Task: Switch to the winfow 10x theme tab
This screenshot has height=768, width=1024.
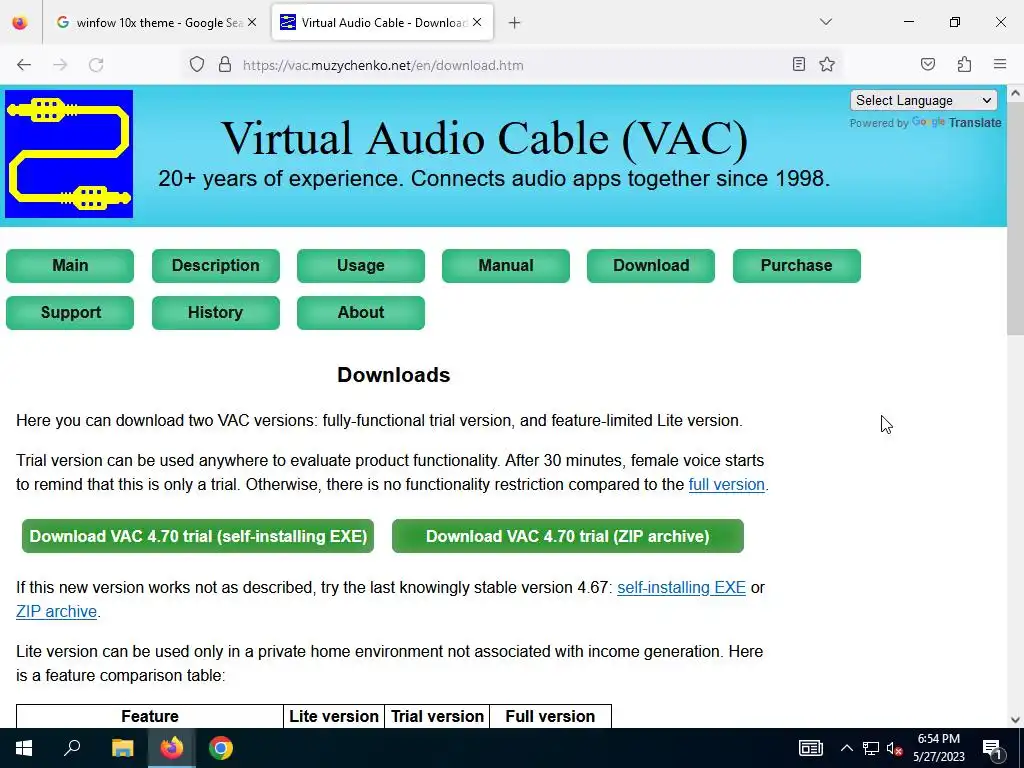Action: click(157, 22)
